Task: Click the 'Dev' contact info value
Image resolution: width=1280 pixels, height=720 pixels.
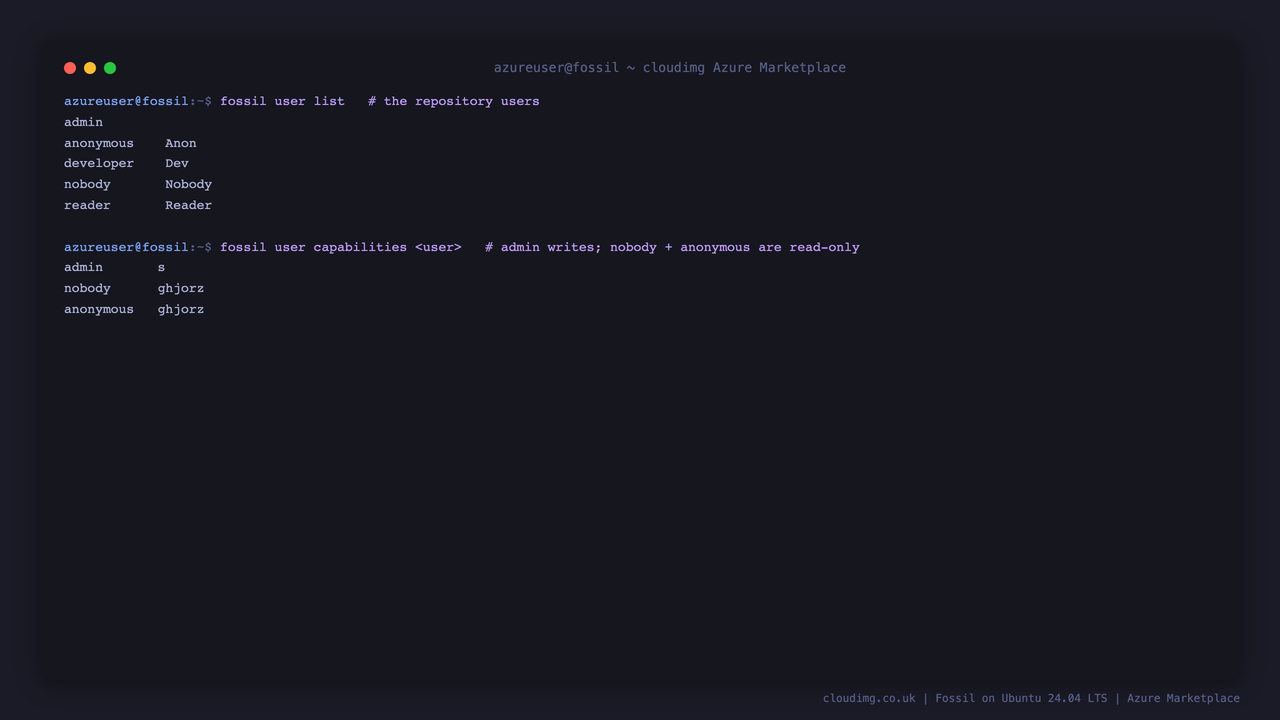Action: point(177,163)
